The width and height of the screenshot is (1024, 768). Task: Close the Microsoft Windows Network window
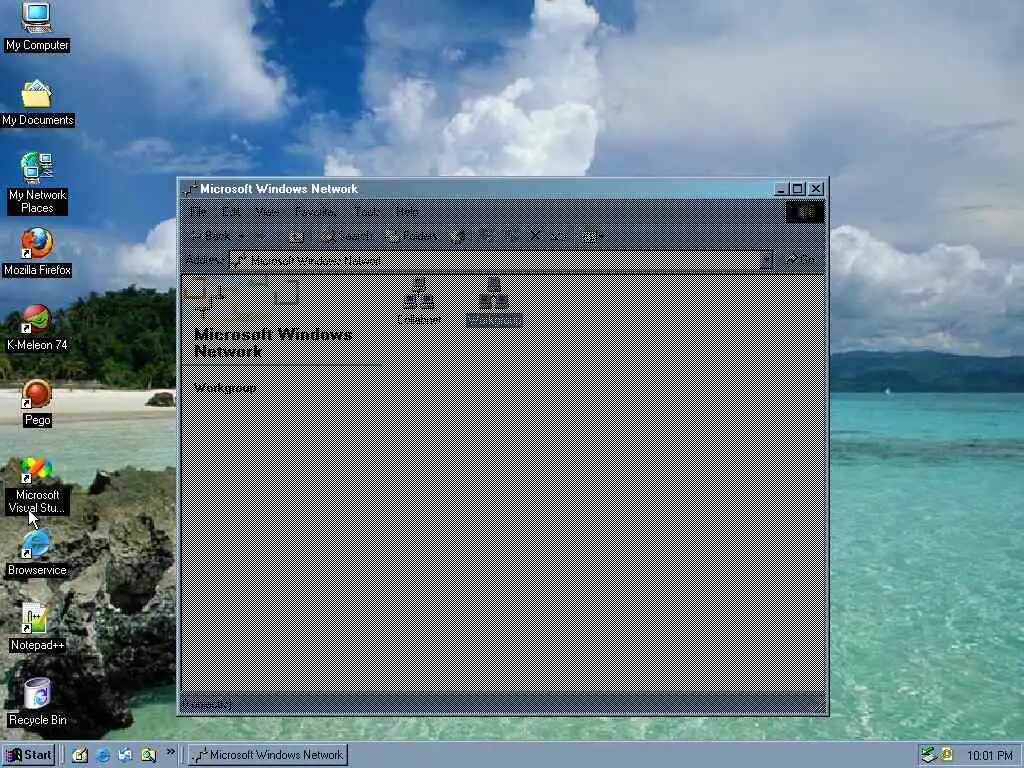(816, 189)
